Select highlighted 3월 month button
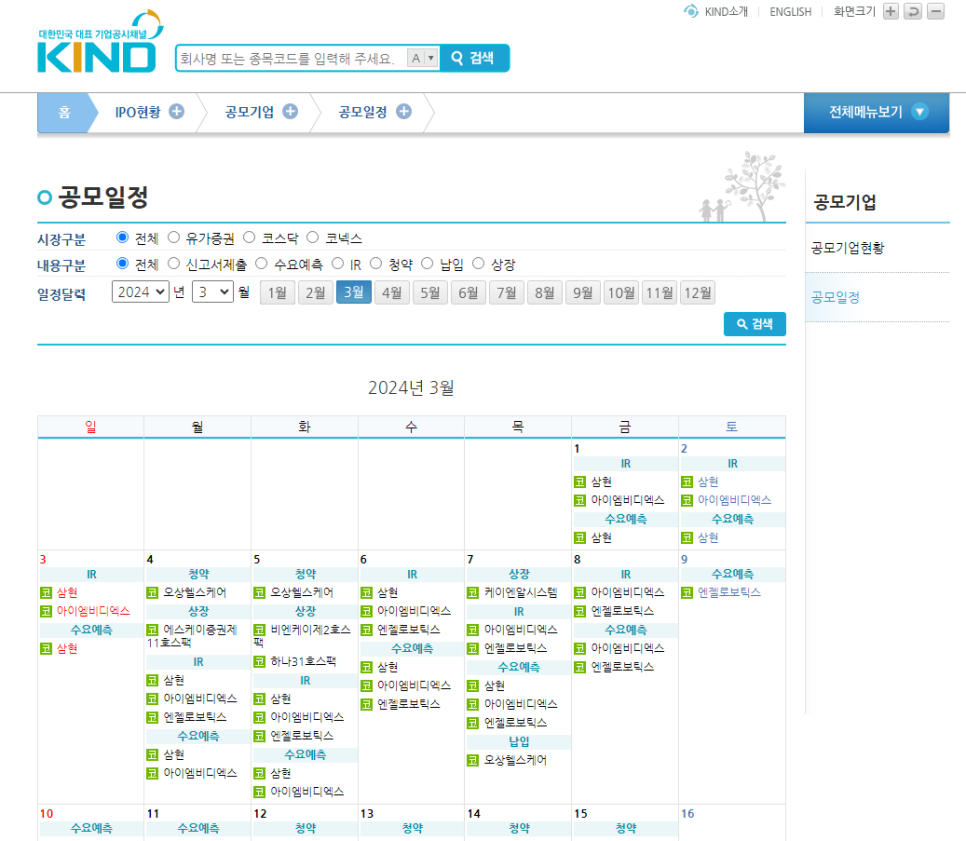 click(354, 293)
